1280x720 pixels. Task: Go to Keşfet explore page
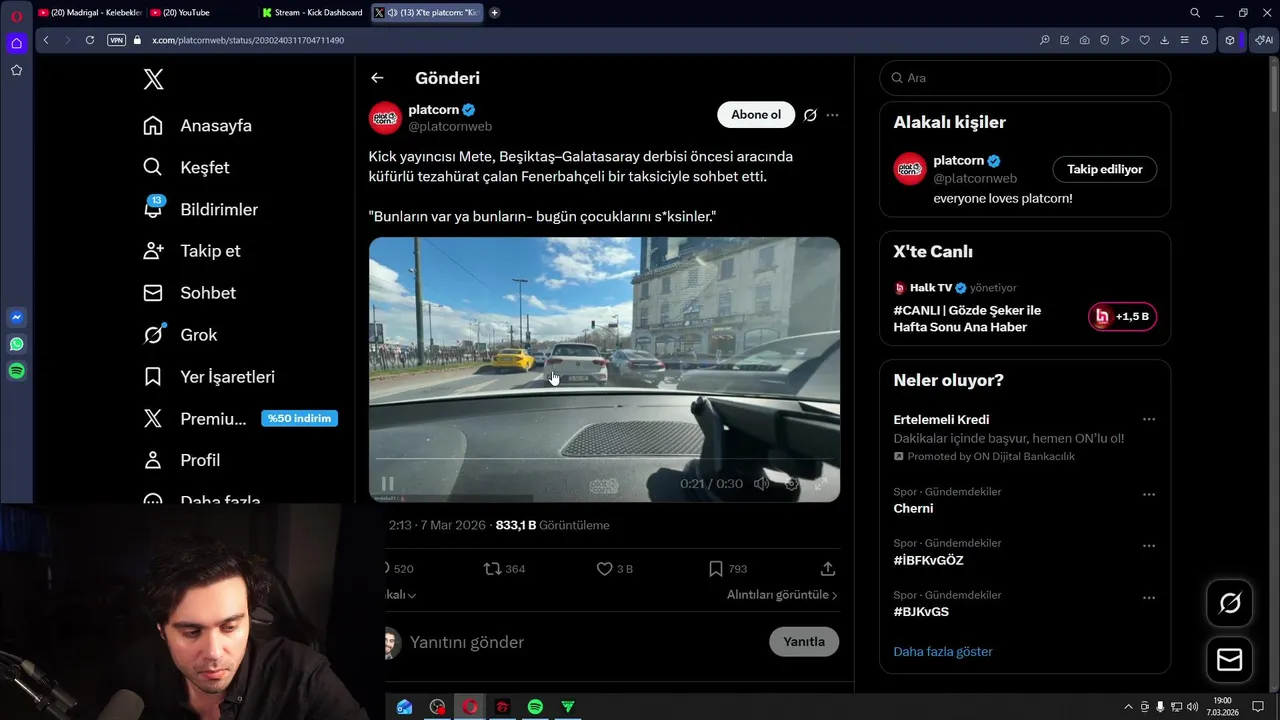(x=186, y=168)
